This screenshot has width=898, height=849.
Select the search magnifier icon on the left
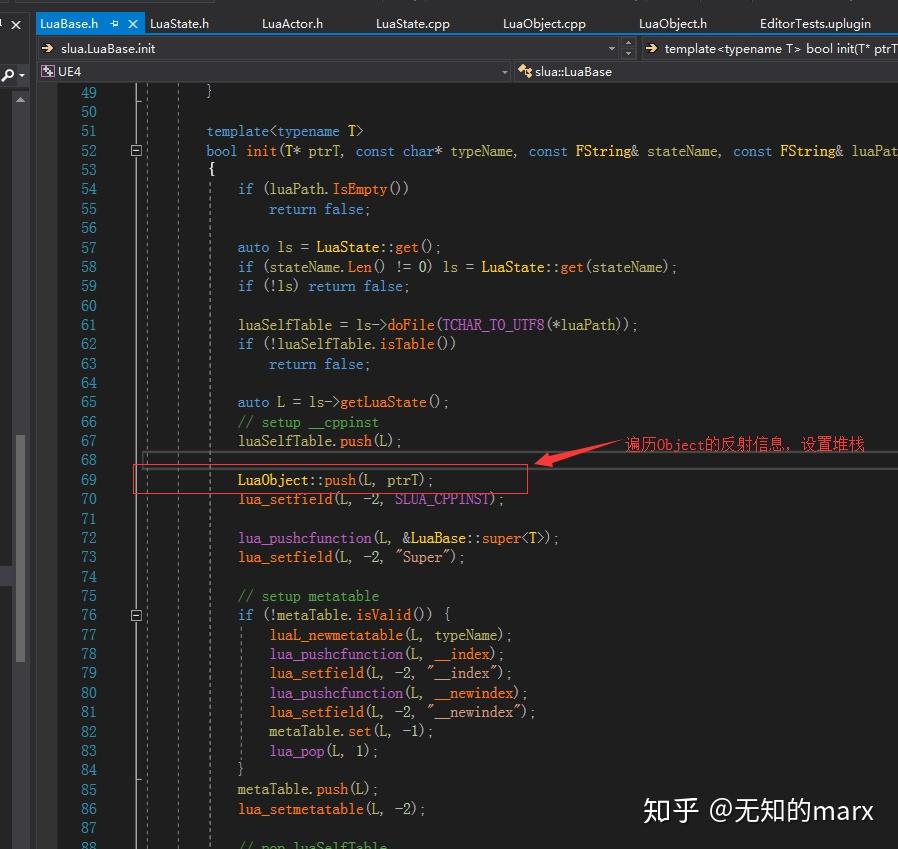pos(8,74)
